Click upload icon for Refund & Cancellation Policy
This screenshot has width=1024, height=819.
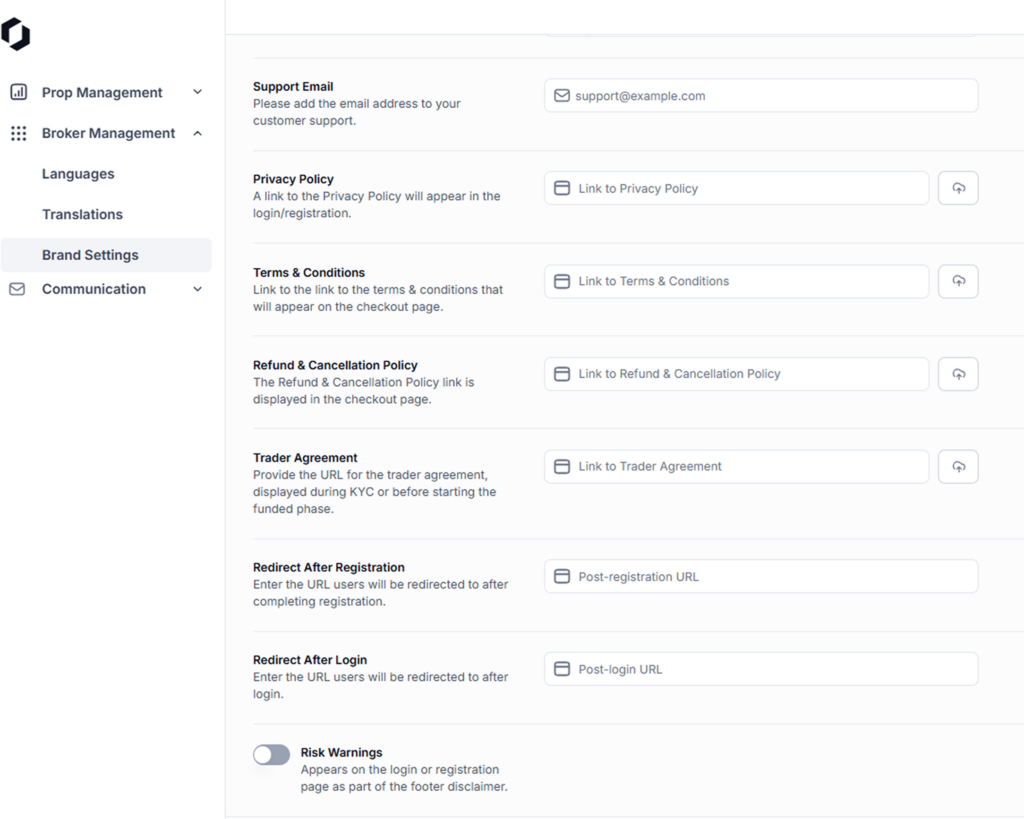click(x=958, y=374)
